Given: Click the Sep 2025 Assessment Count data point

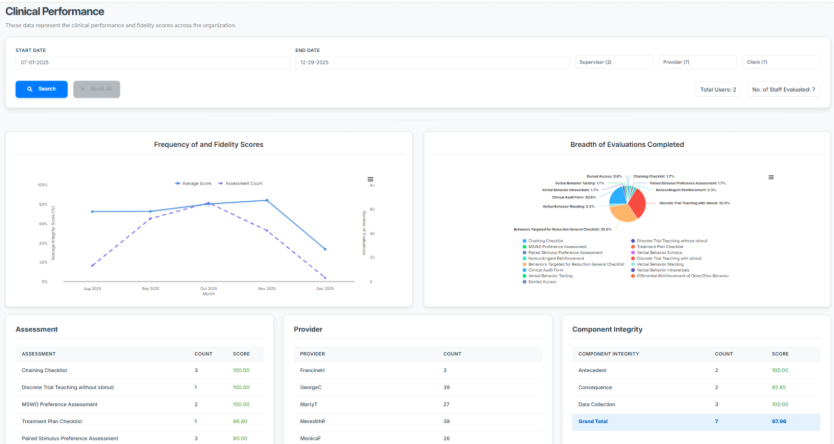Looking at the screenshot, I should [151, 219].
